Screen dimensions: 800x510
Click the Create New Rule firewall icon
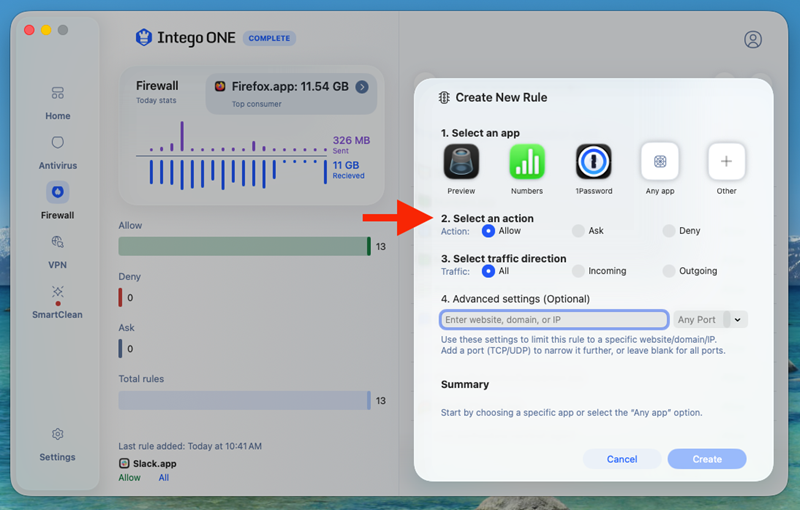tap(444, 97)
